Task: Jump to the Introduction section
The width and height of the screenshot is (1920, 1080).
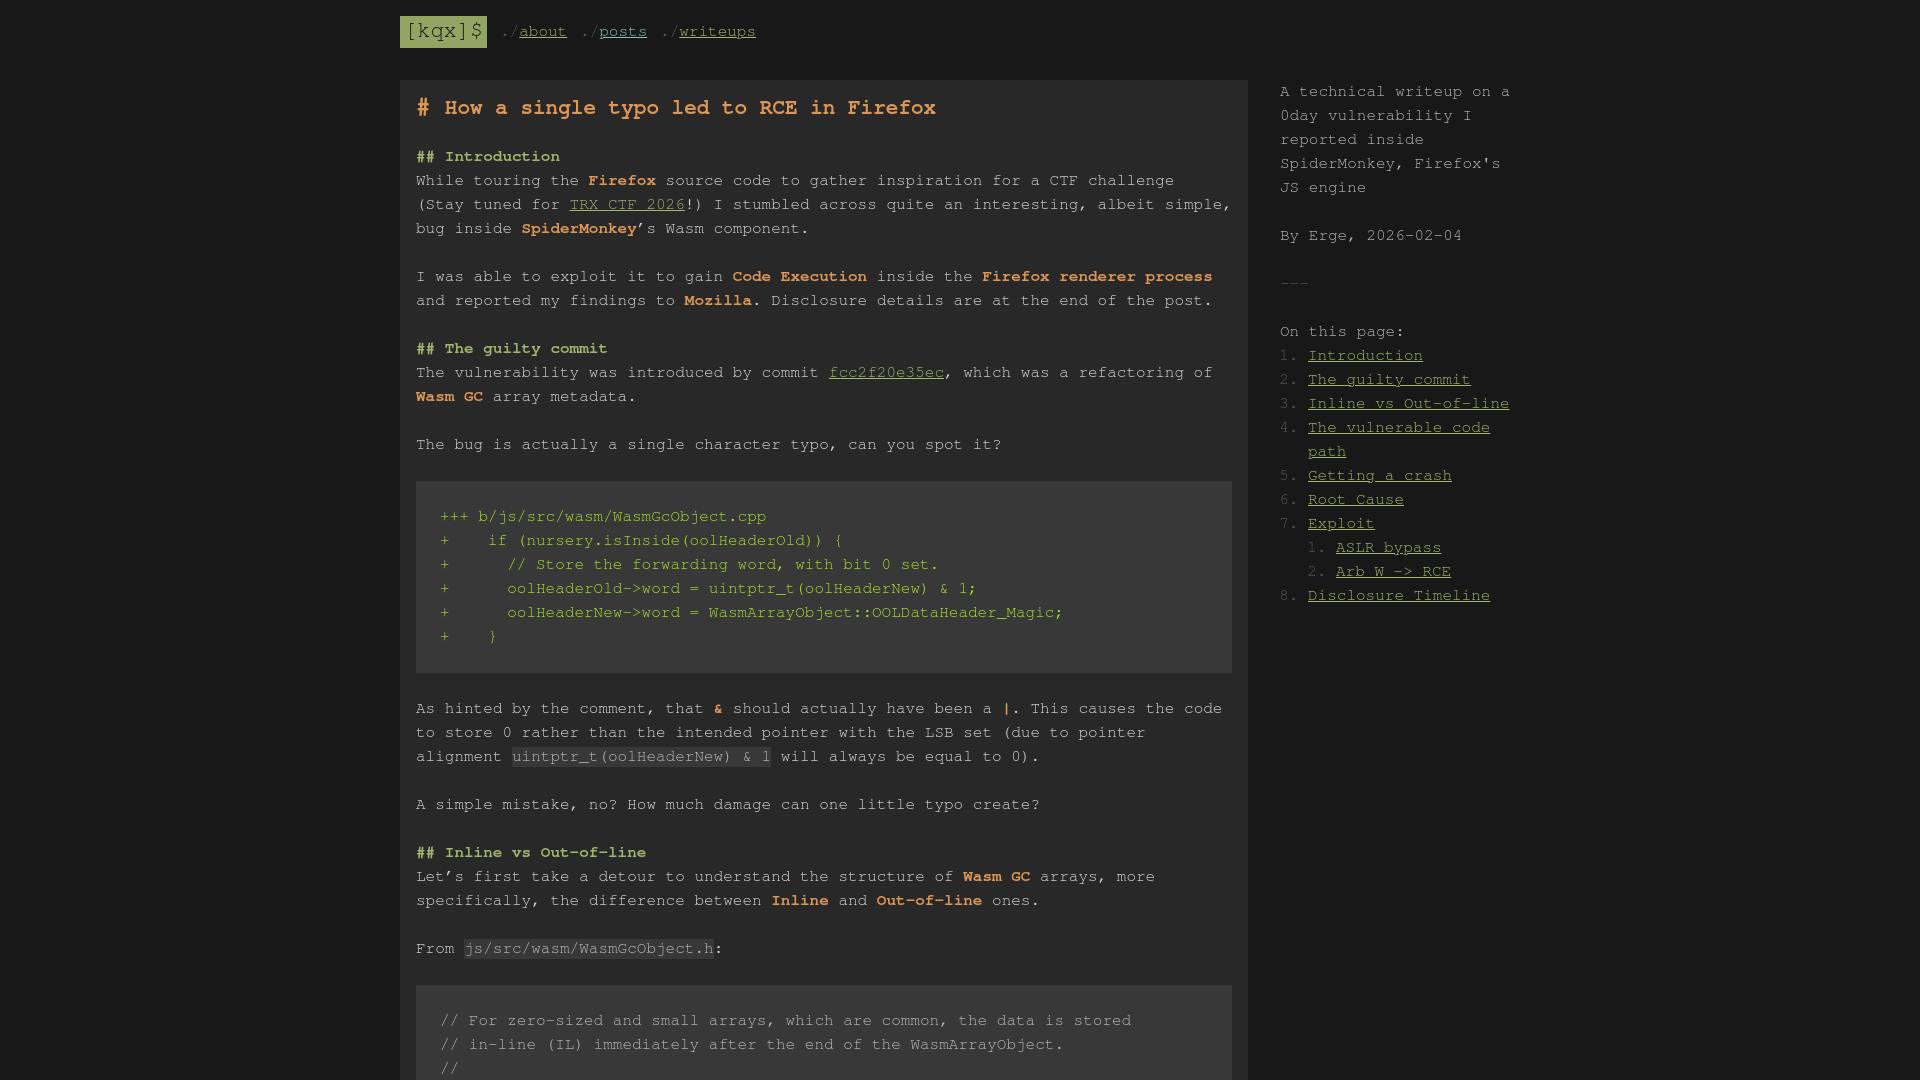Action: tap(1365, 355)
